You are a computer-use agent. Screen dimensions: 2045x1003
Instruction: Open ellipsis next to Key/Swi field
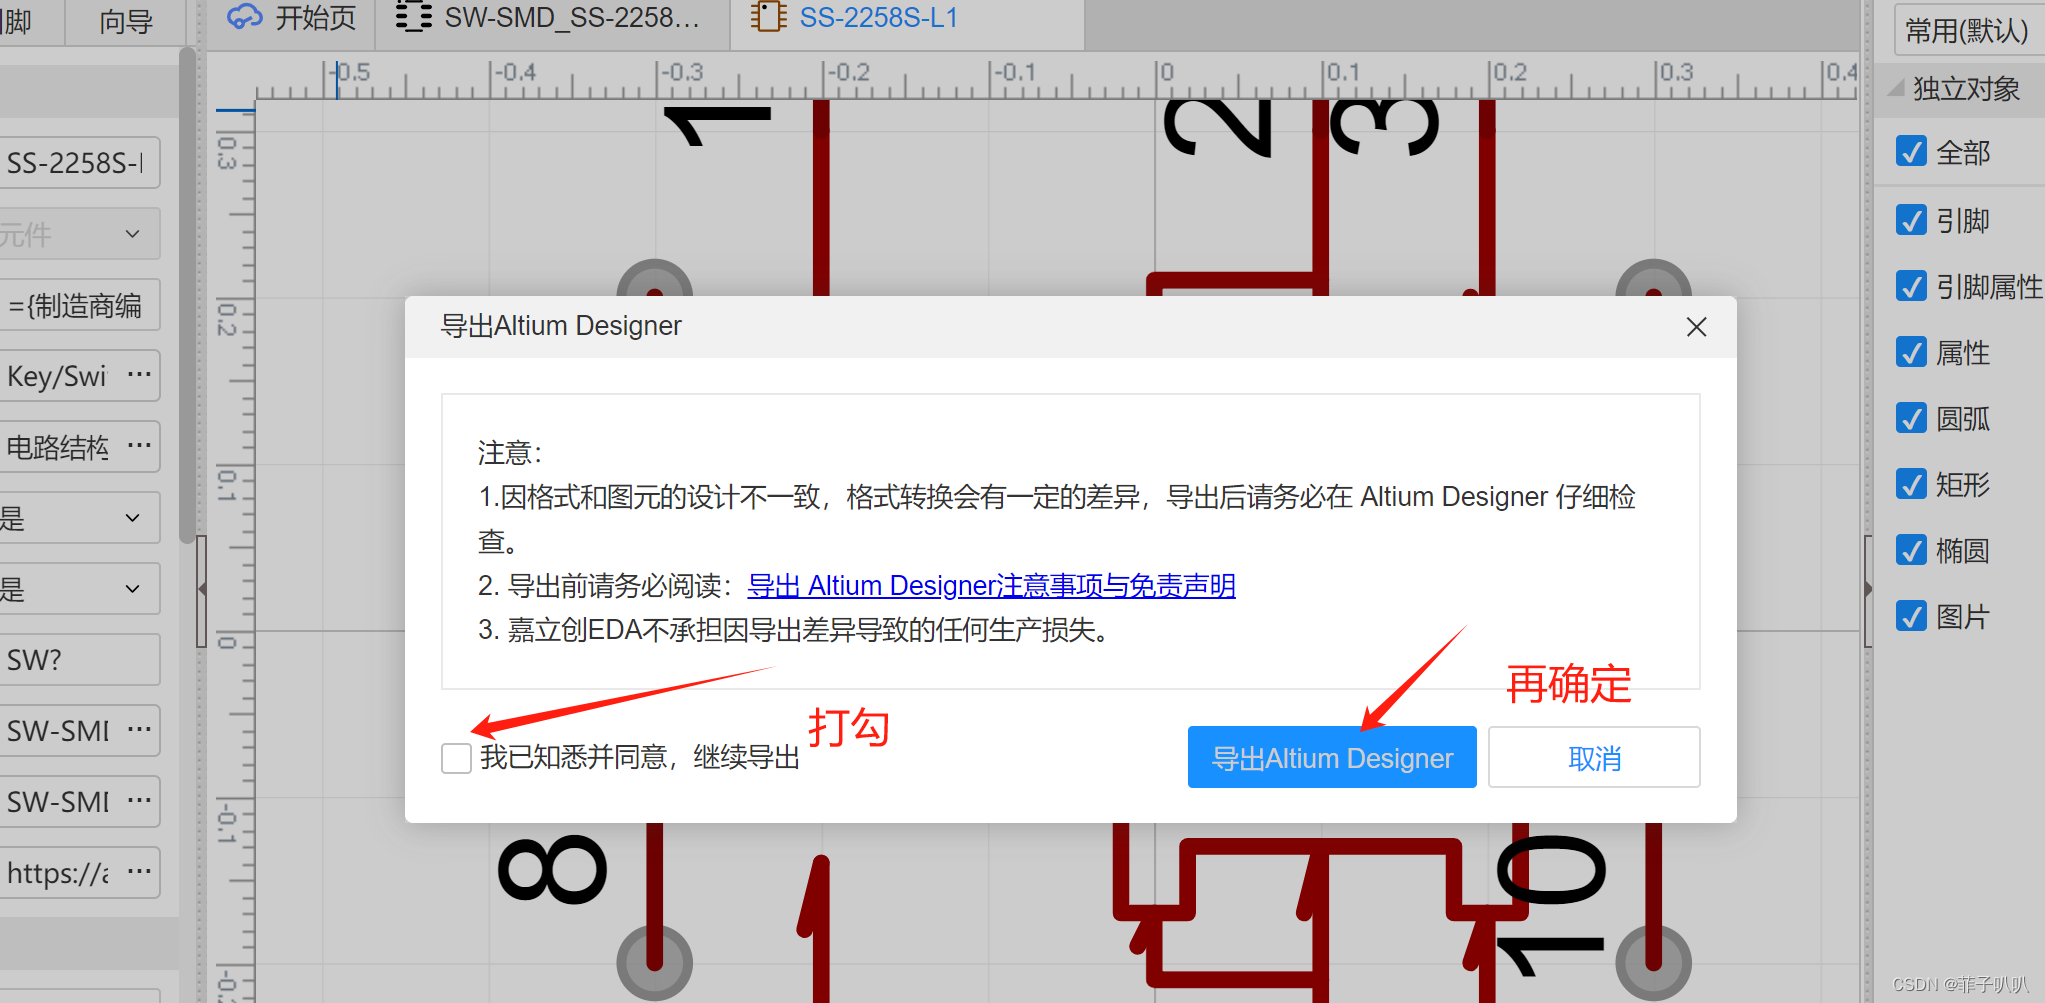click(x=139, y=375)
